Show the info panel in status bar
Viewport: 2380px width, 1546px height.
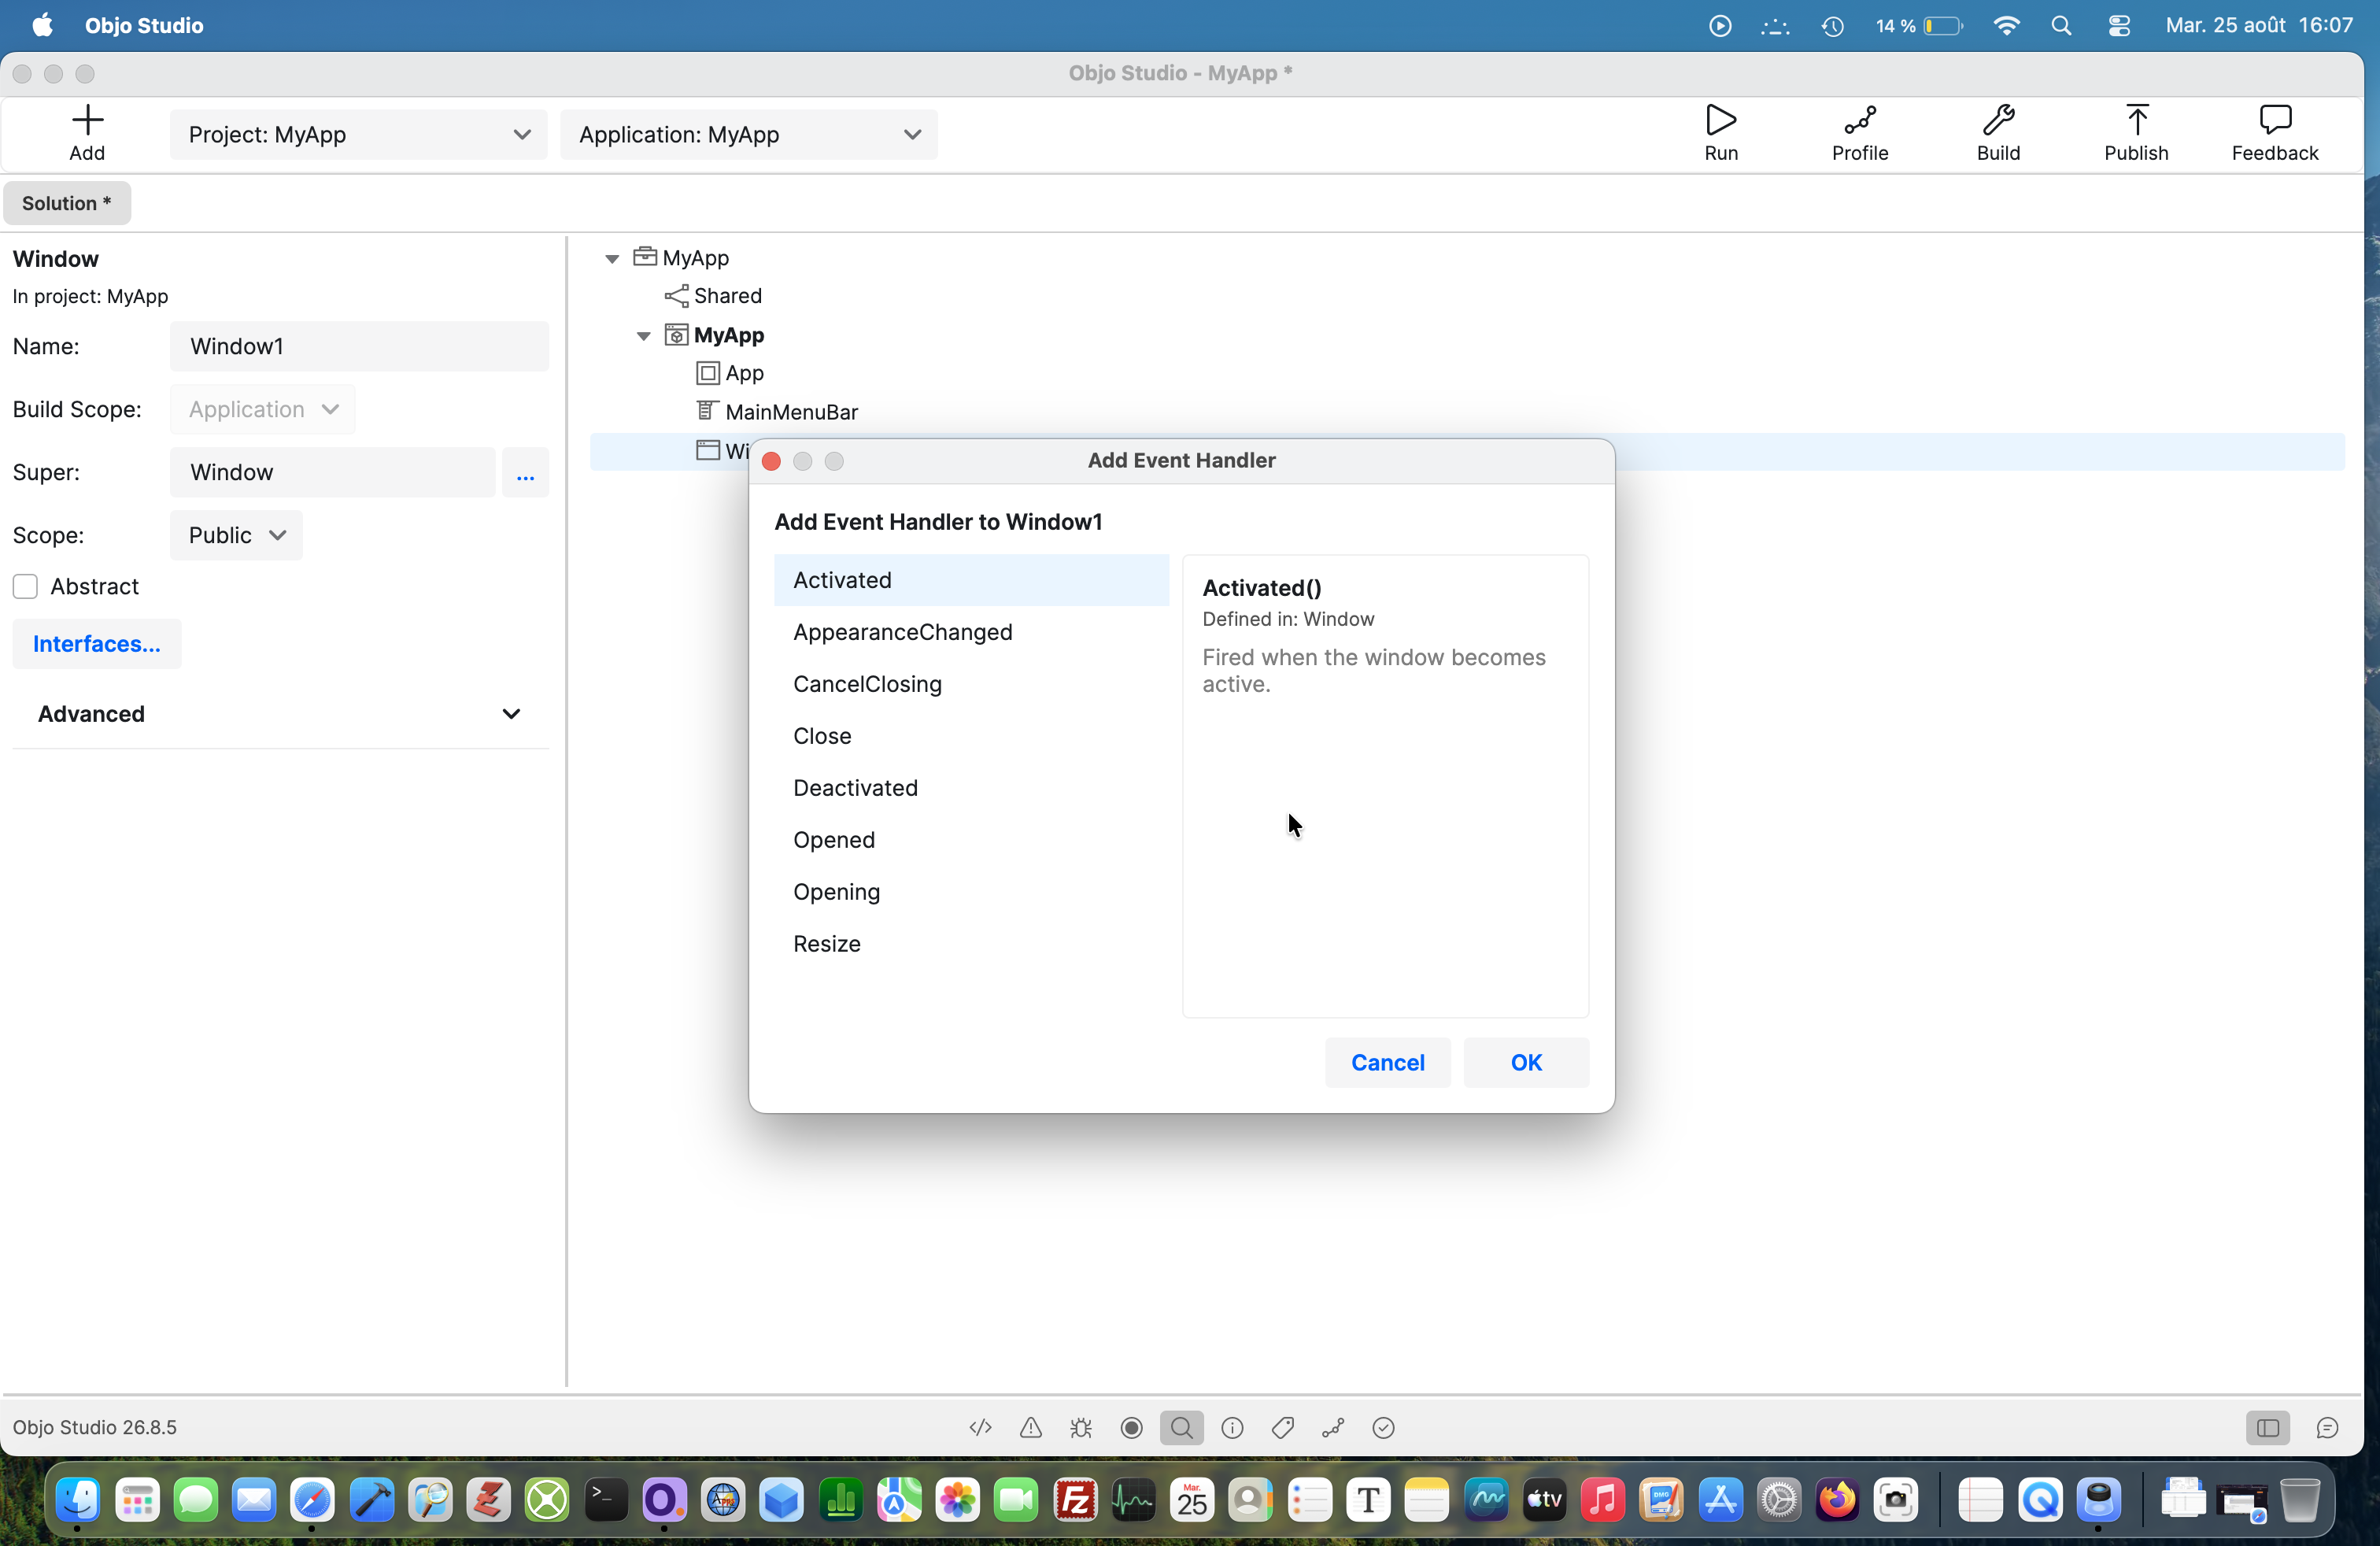(x=1232, y=1428)
